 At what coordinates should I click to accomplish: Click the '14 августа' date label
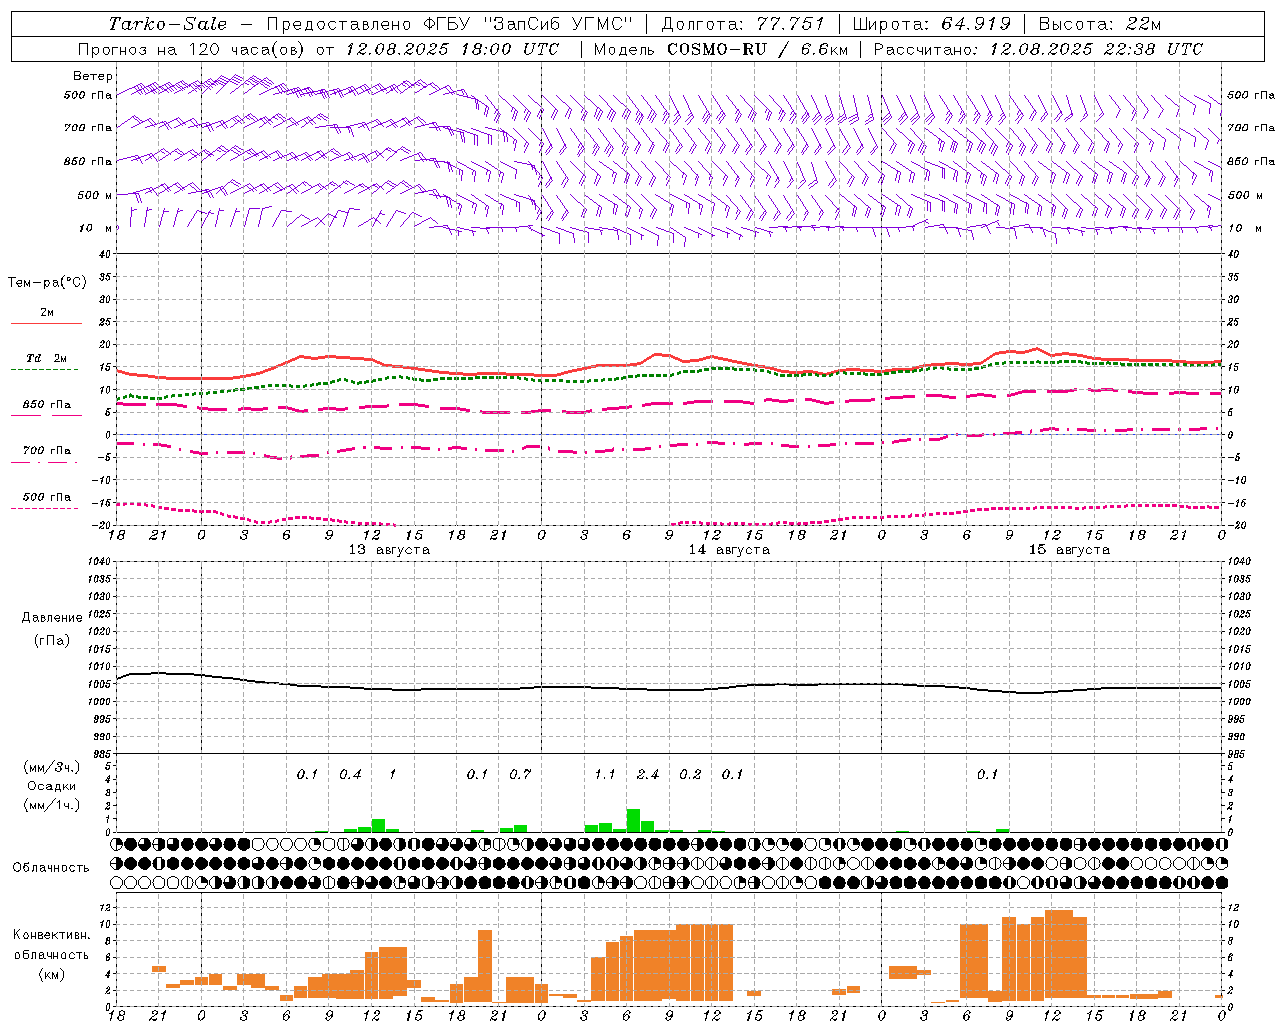[x=729, y=550]
